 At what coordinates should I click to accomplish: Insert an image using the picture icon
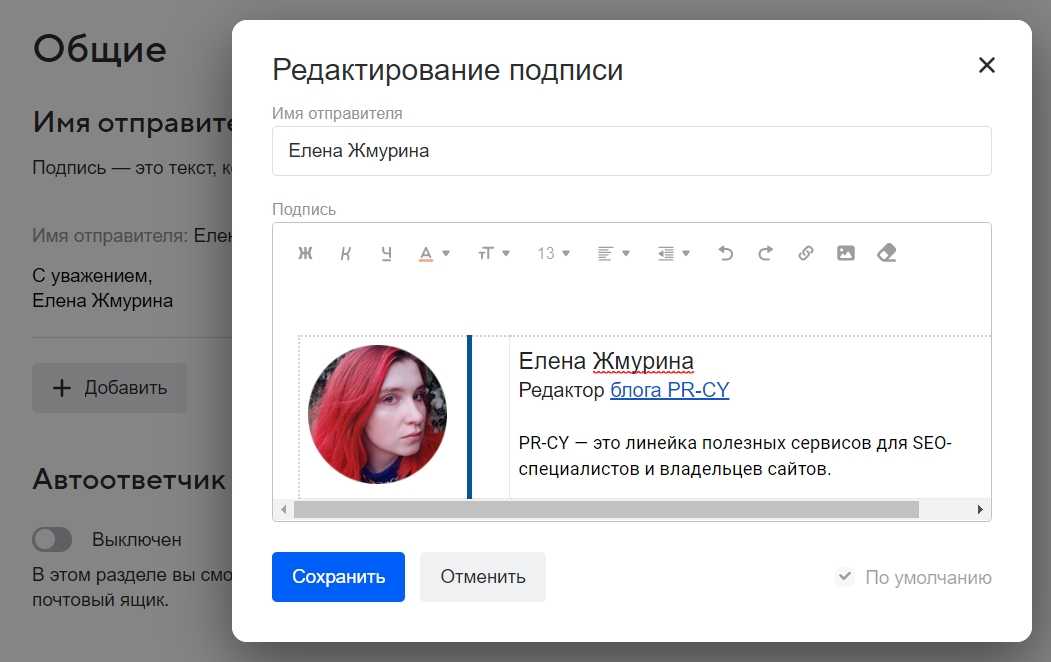coord(846,254)
